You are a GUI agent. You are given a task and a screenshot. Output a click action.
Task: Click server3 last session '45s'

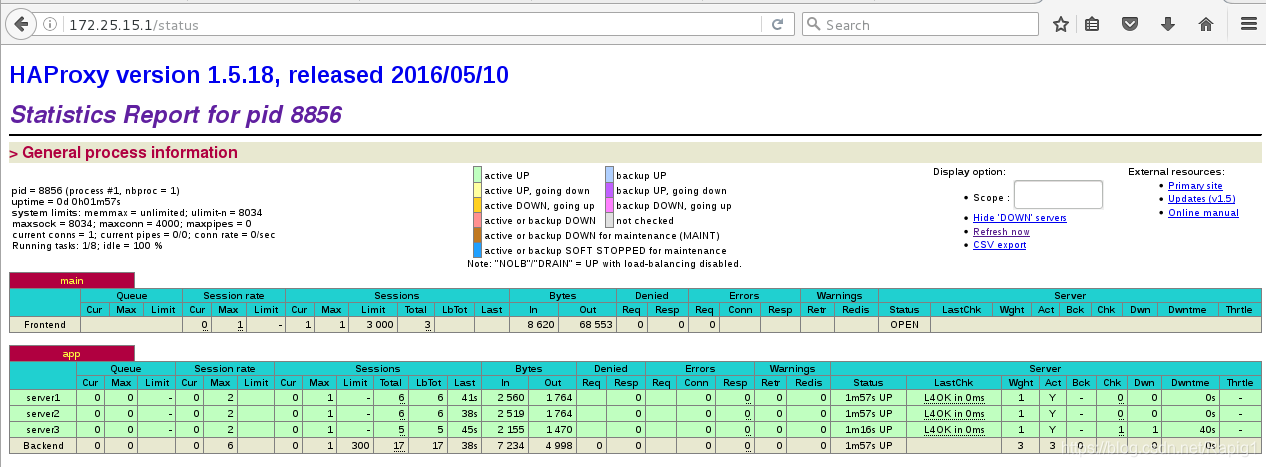pyautogui.click(x=469, y=428)
